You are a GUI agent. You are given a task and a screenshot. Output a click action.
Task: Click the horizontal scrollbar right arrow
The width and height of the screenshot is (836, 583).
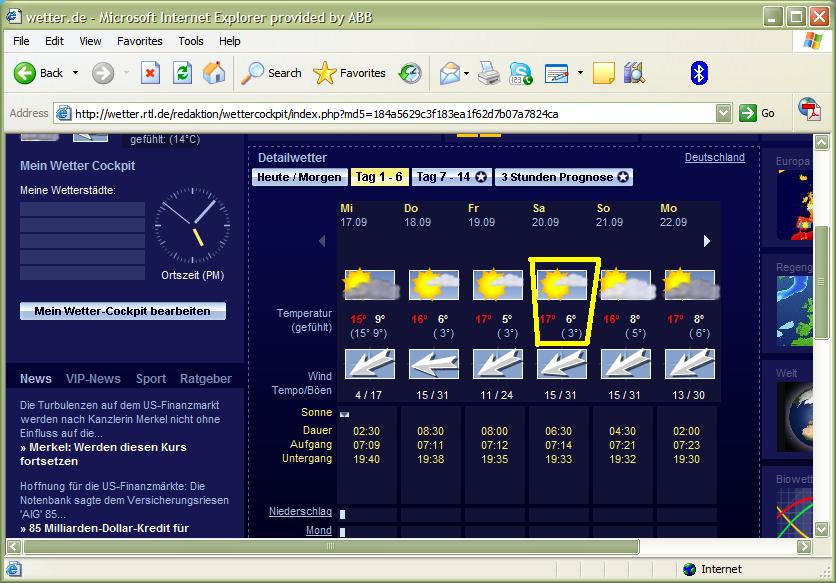click(x=804, y=546)
